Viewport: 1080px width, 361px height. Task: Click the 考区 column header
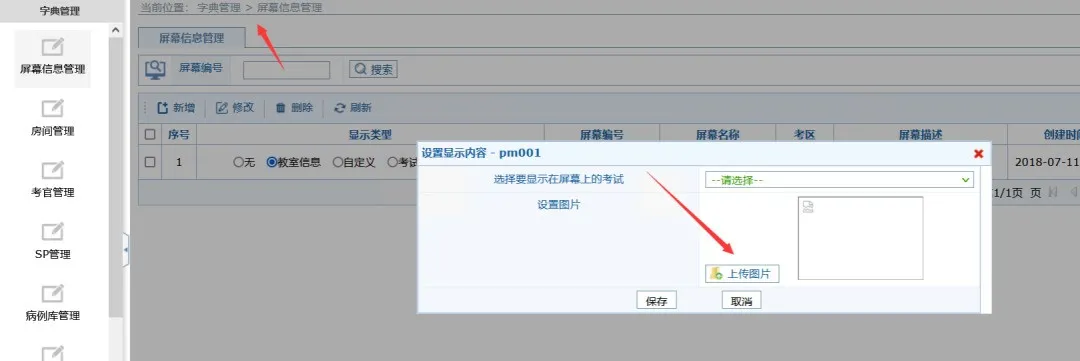pos(804,135)
